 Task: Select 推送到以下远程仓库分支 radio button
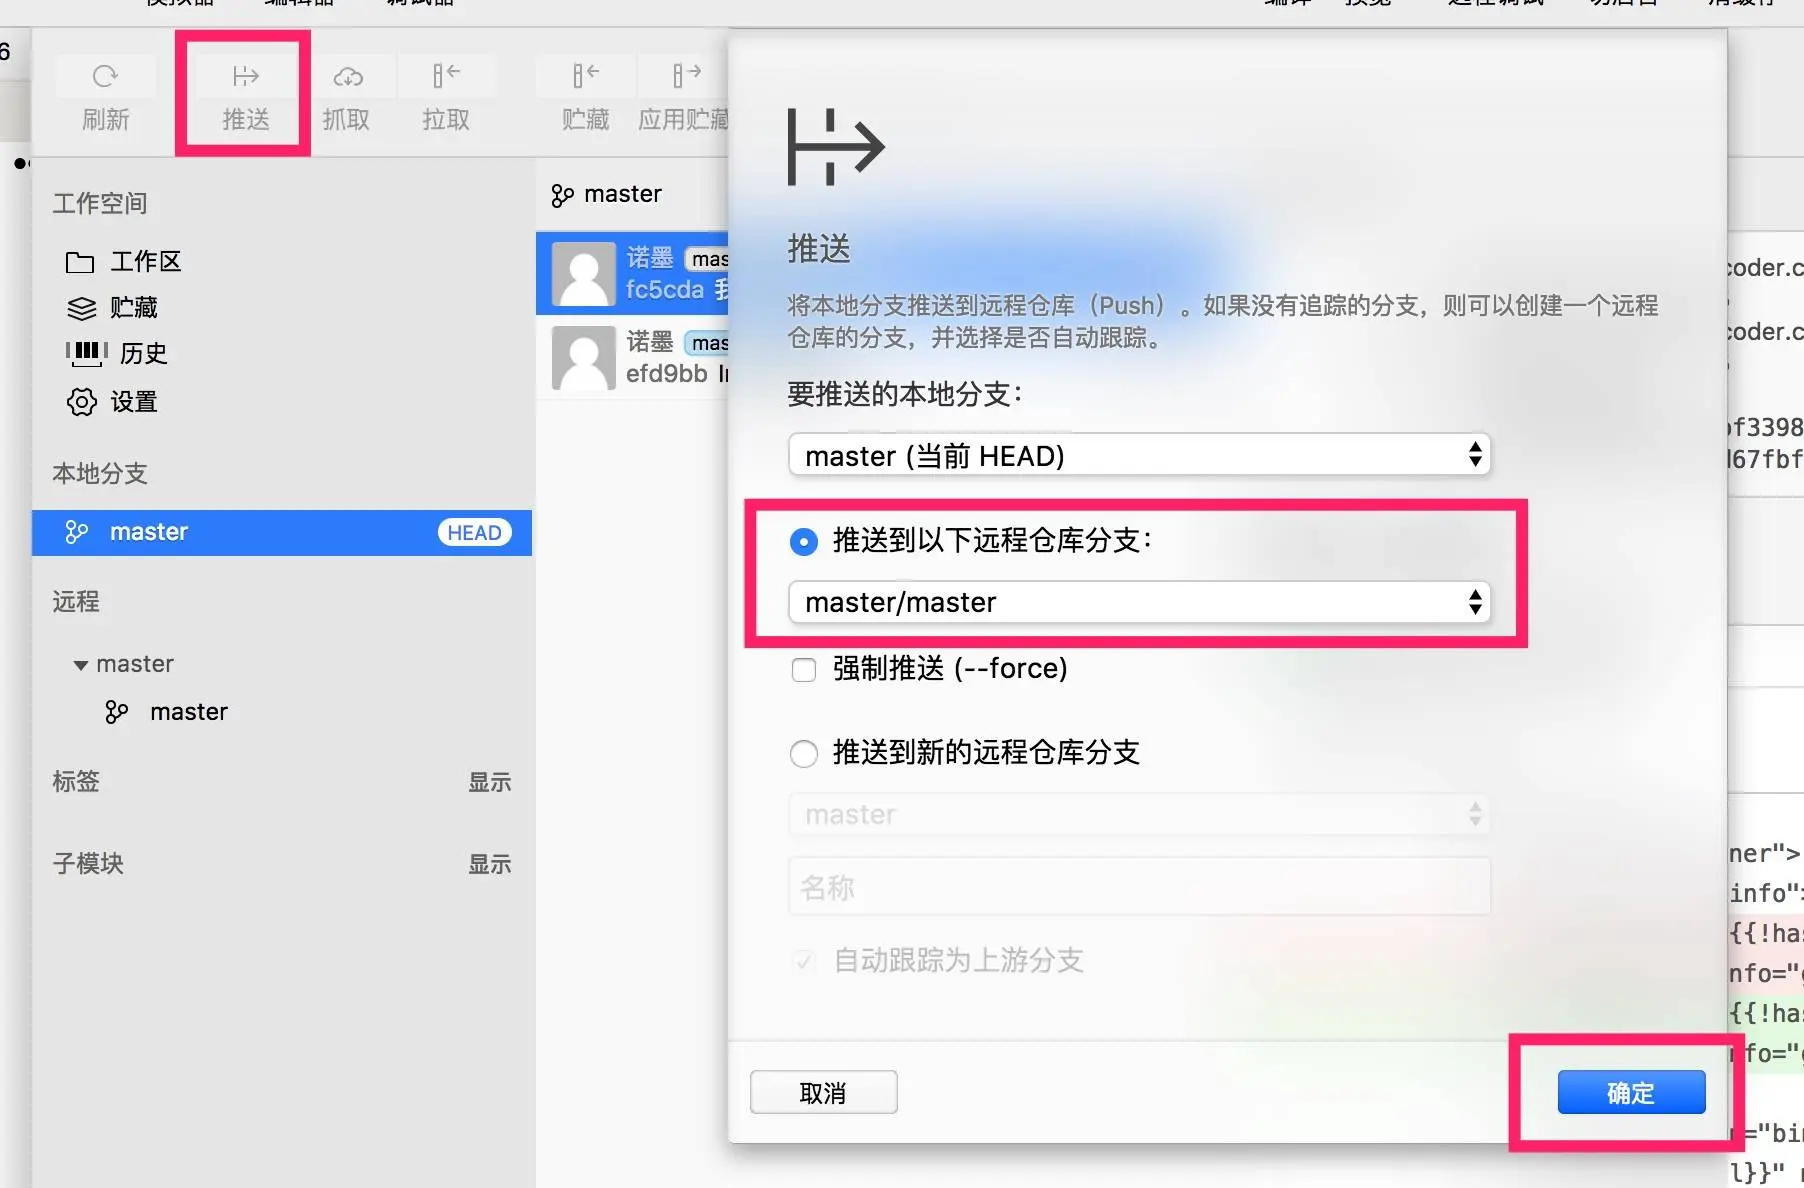(803, 541)
